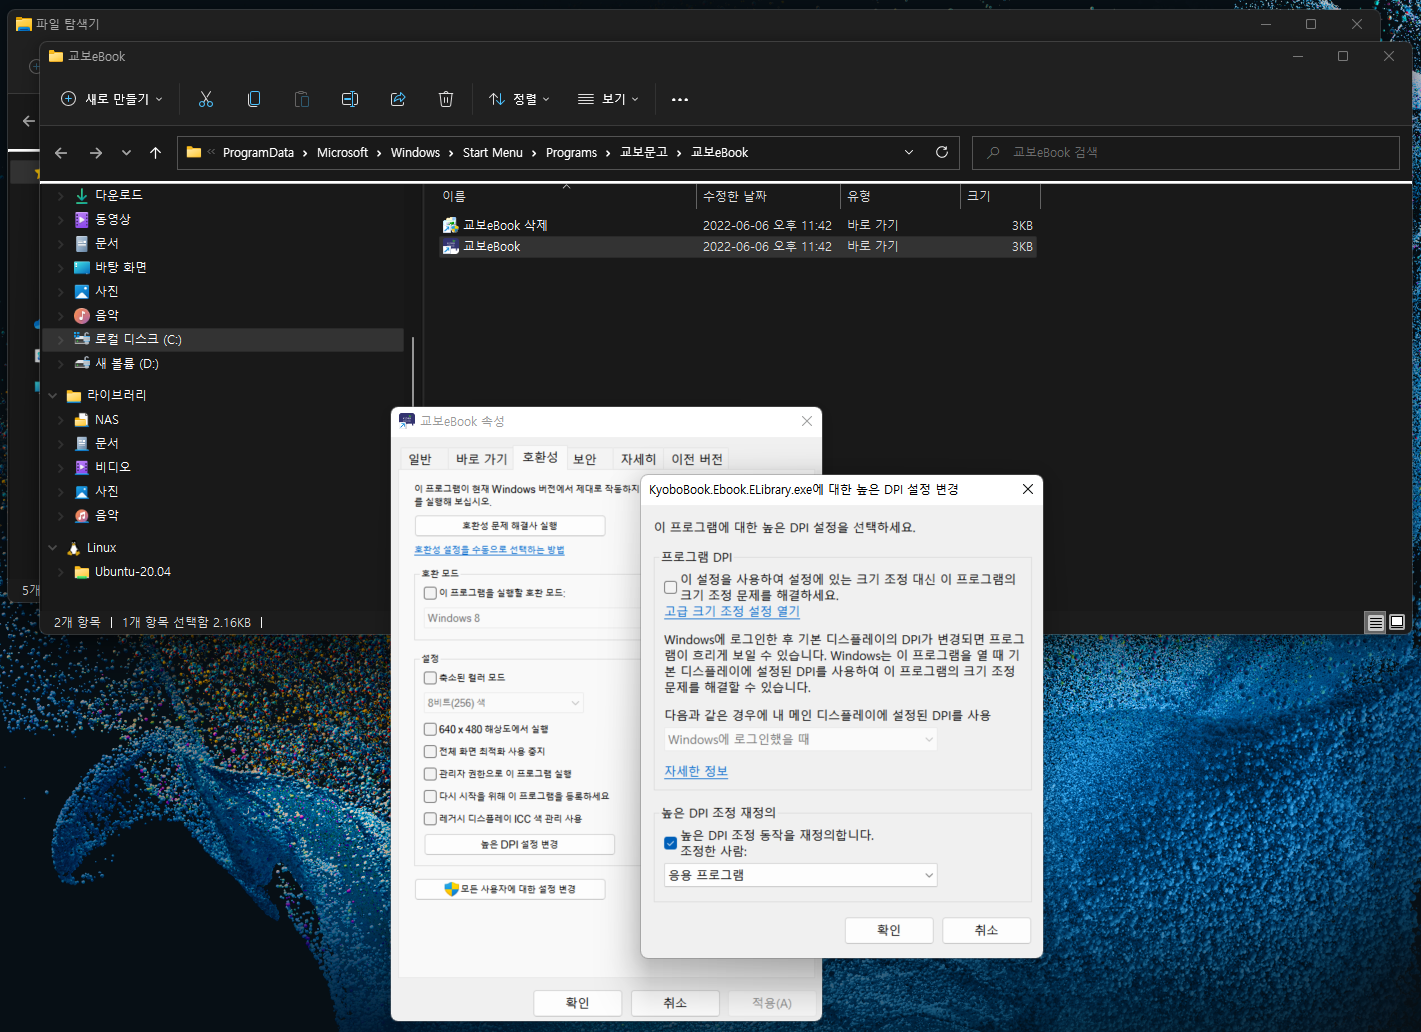The image size is (1421, 1032).
Task: Click 높은 DPI 설정 변경 button
Action: [x=520, y=845]
